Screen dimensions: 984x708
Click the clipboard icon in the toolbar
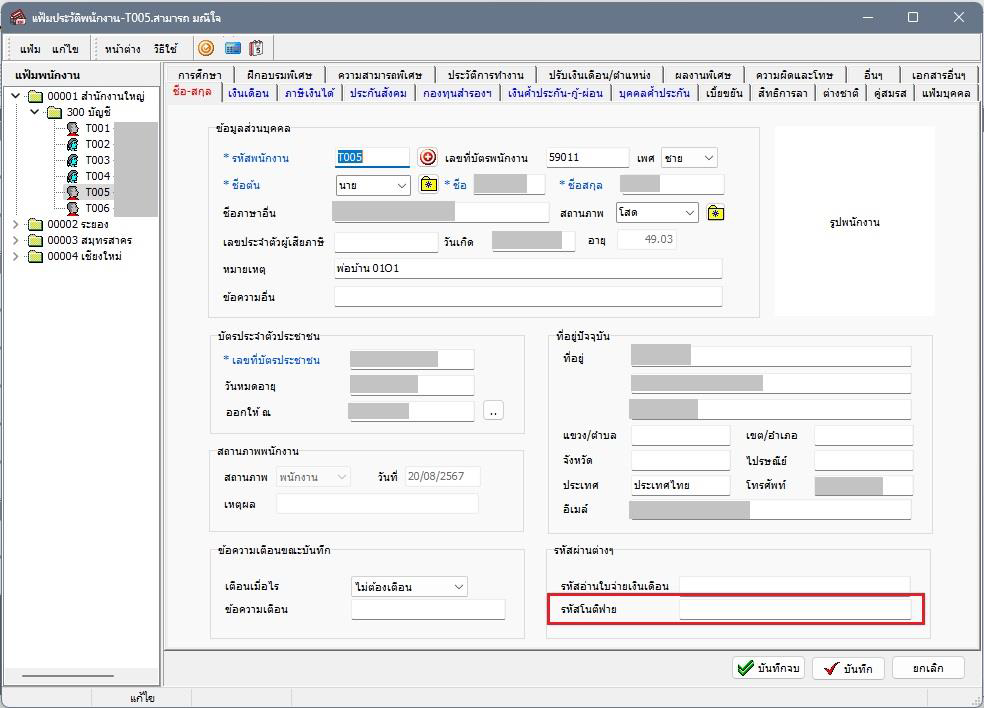coord(256,48)
